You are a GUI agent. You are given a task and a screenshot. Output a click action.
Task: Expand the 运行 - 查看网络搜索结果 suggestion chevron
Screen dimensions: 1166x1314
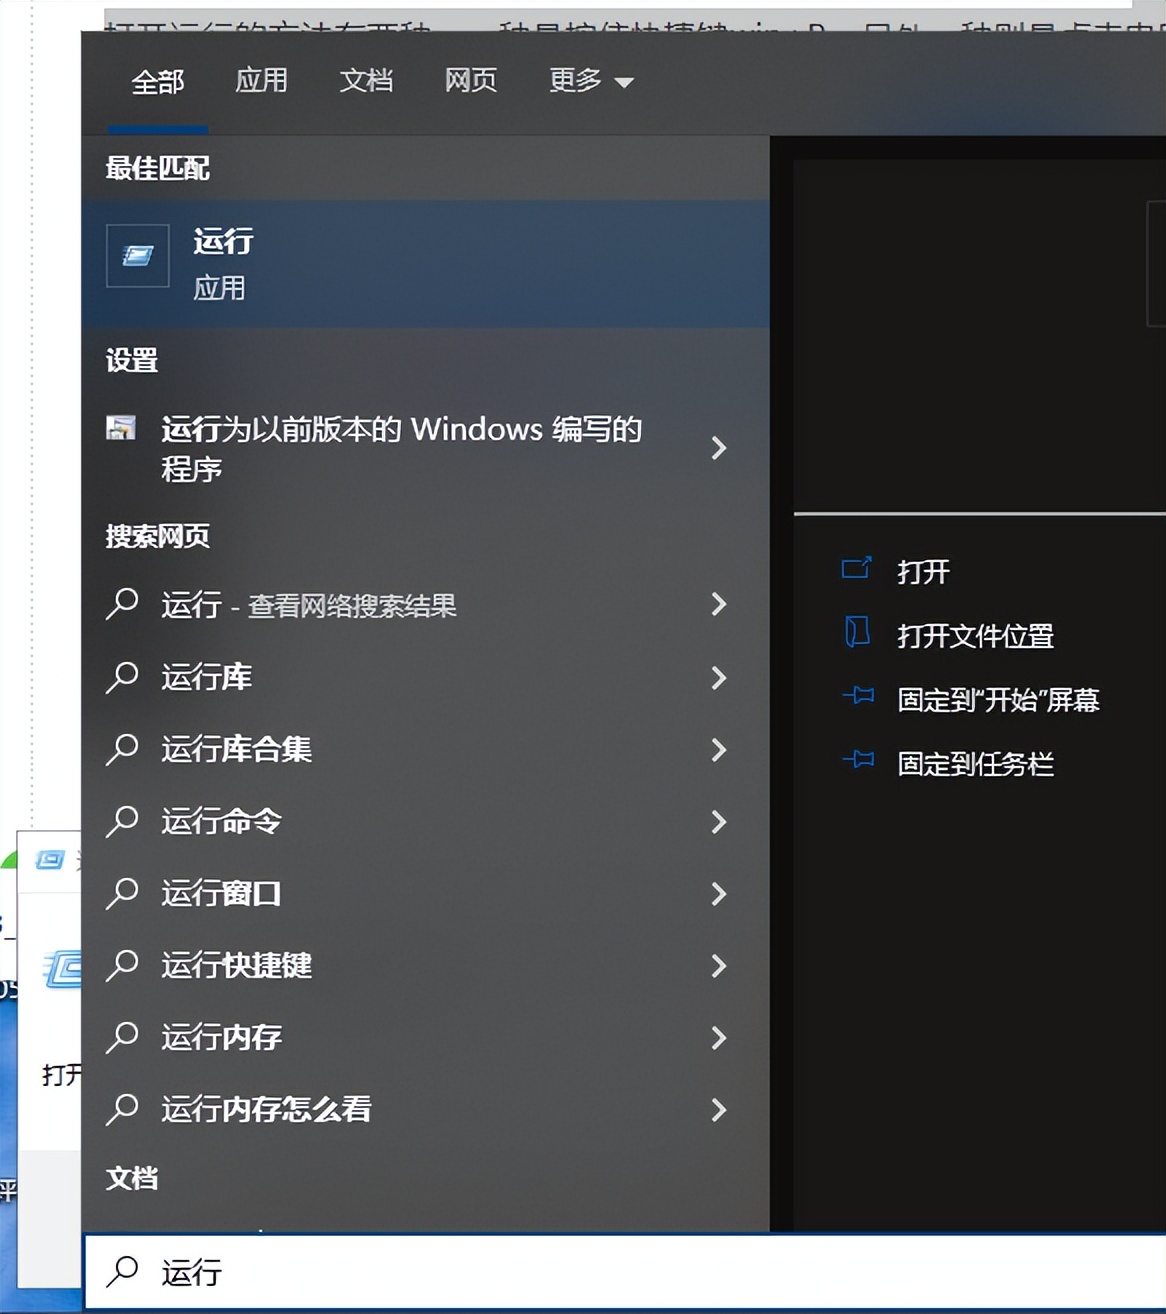coord(718,605)
